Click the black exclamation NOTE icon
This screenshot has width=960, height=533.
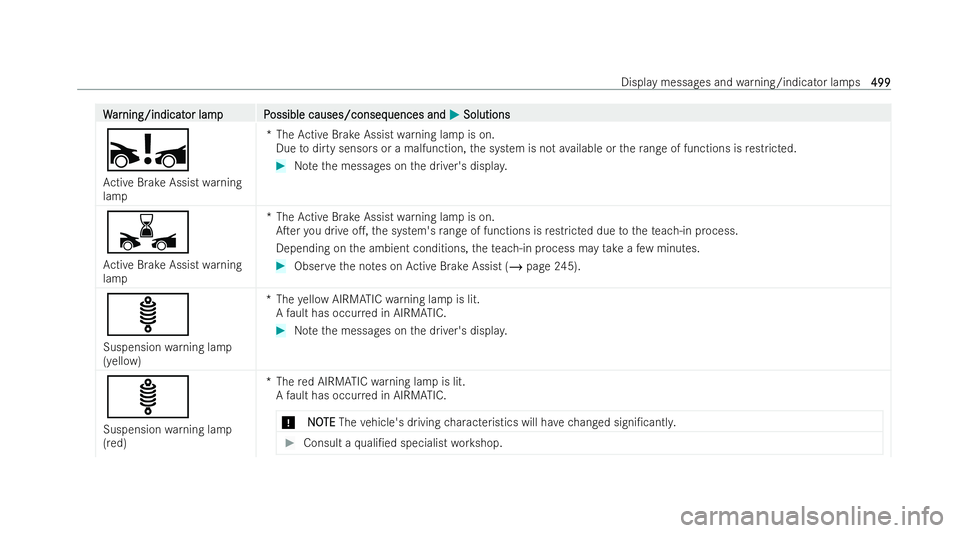[288, 422]
